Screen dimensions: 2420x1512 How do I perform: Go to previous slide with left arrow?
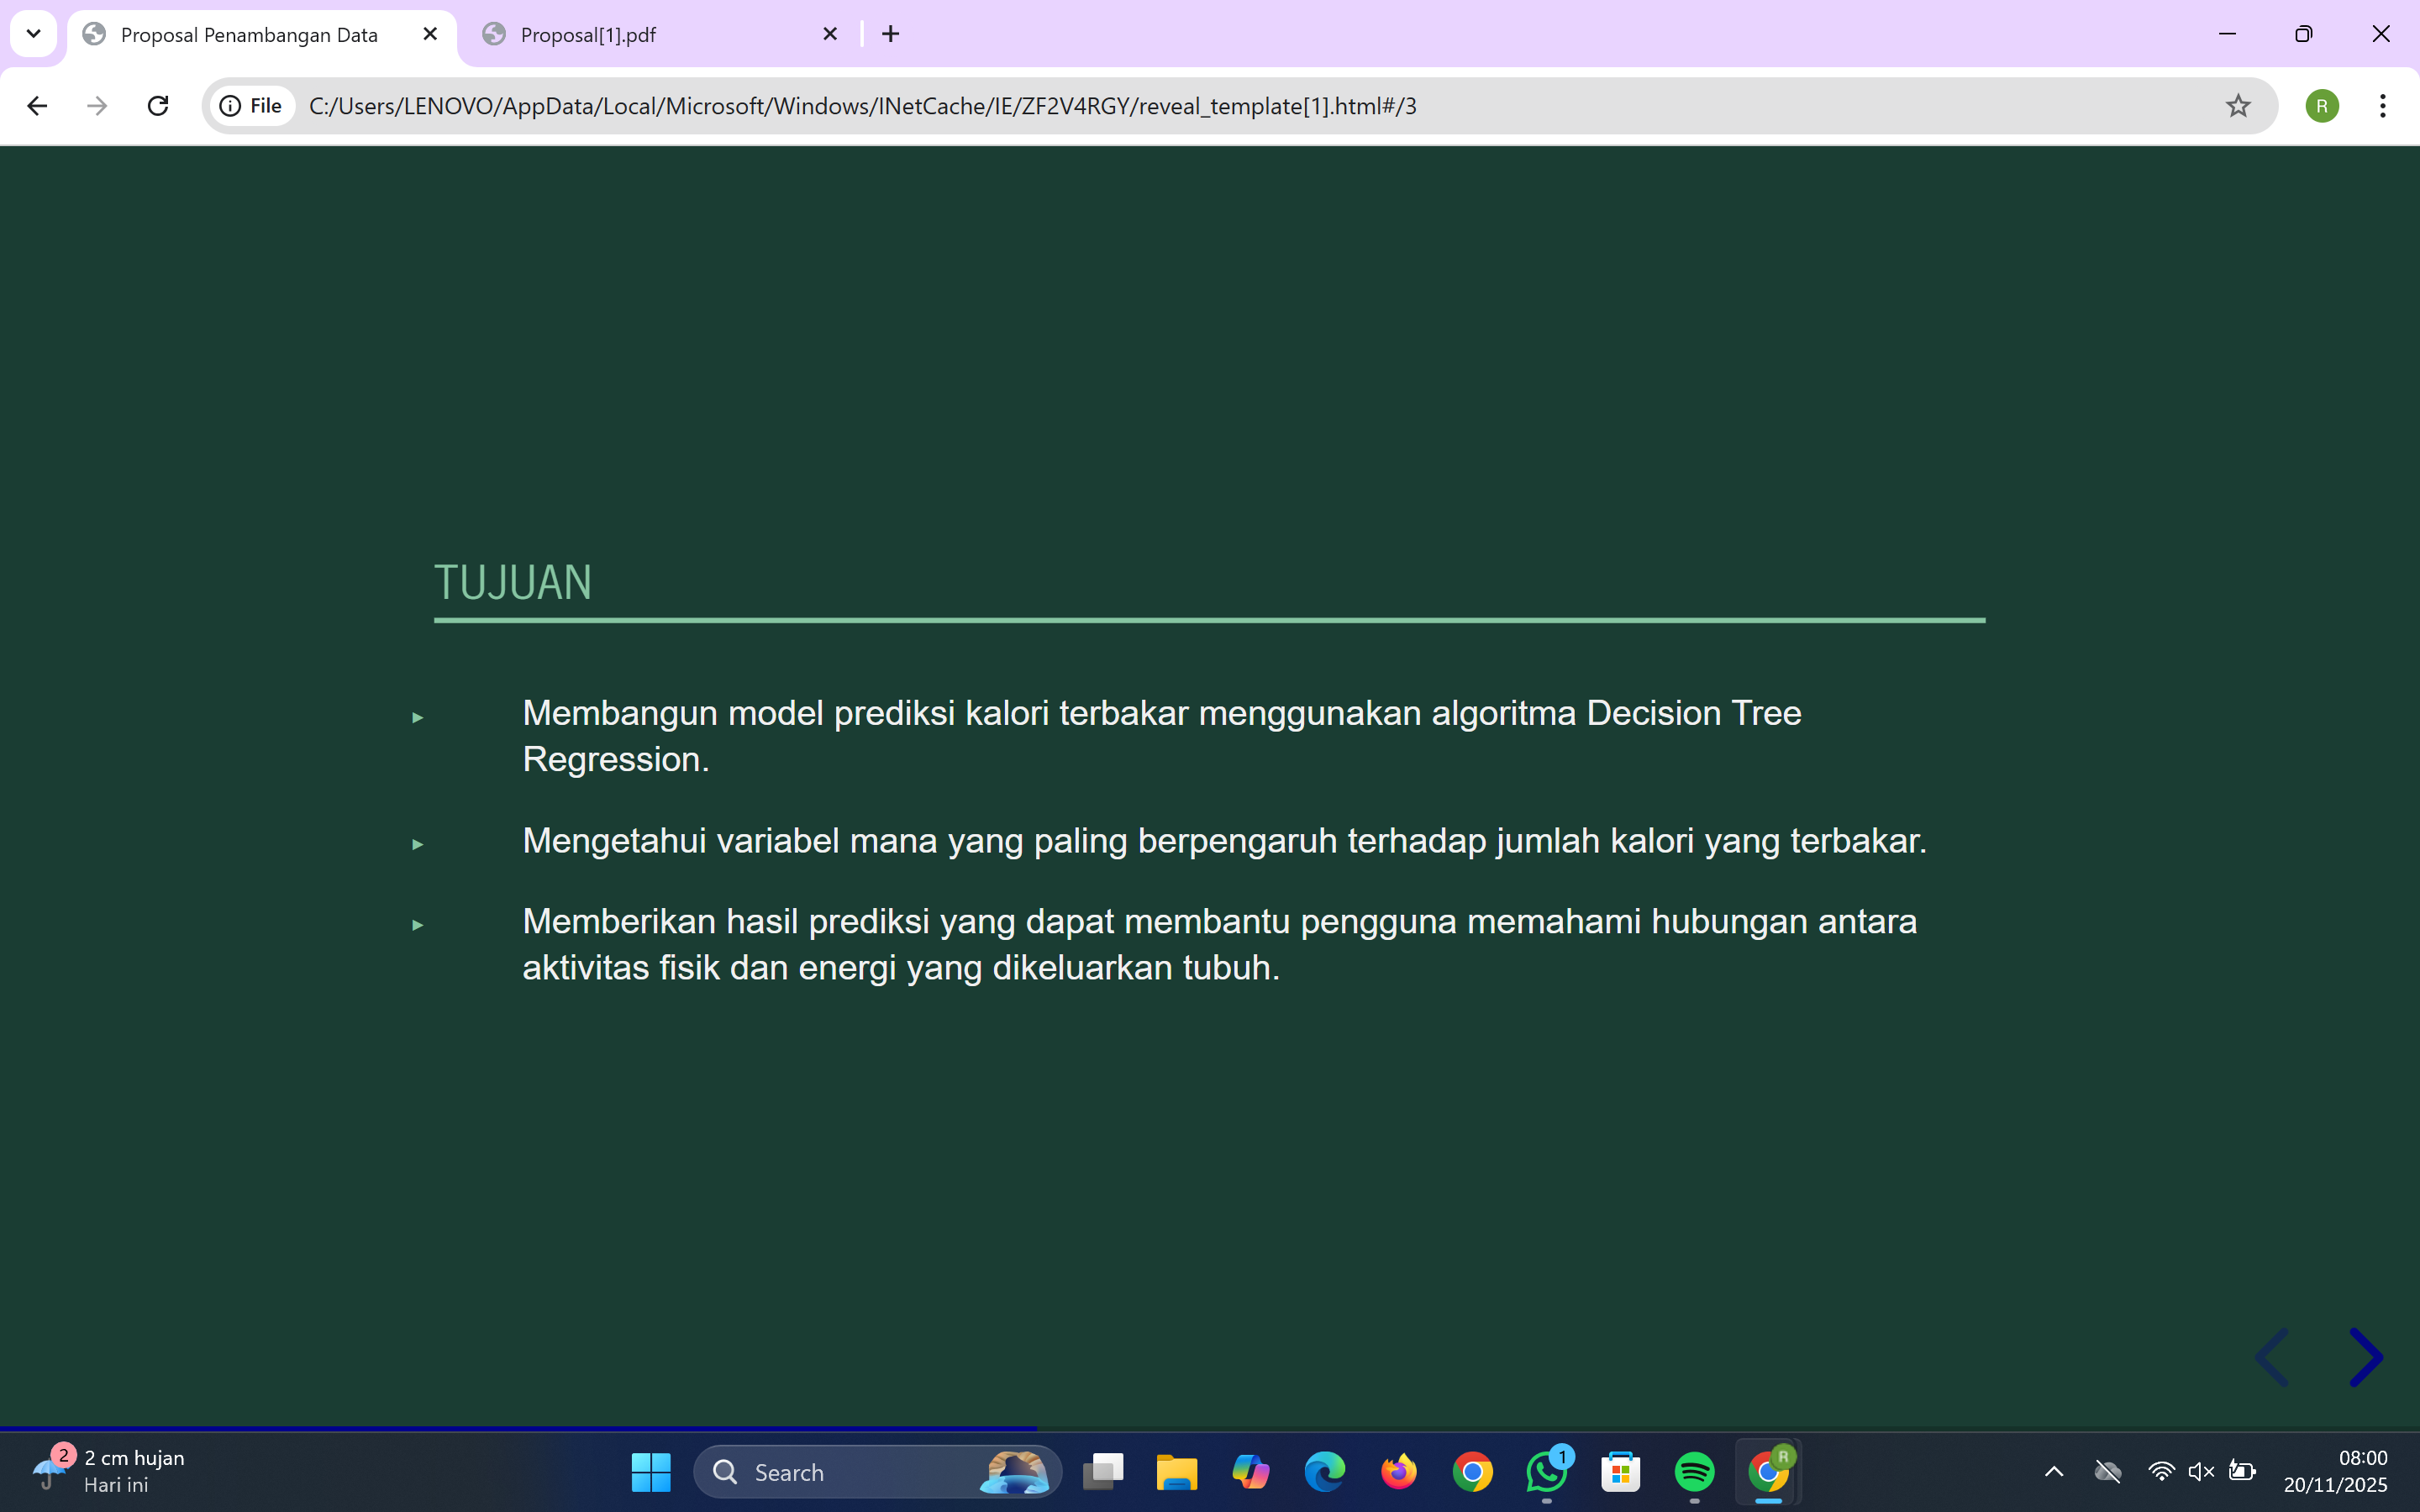click(x=2272, y=1357)
